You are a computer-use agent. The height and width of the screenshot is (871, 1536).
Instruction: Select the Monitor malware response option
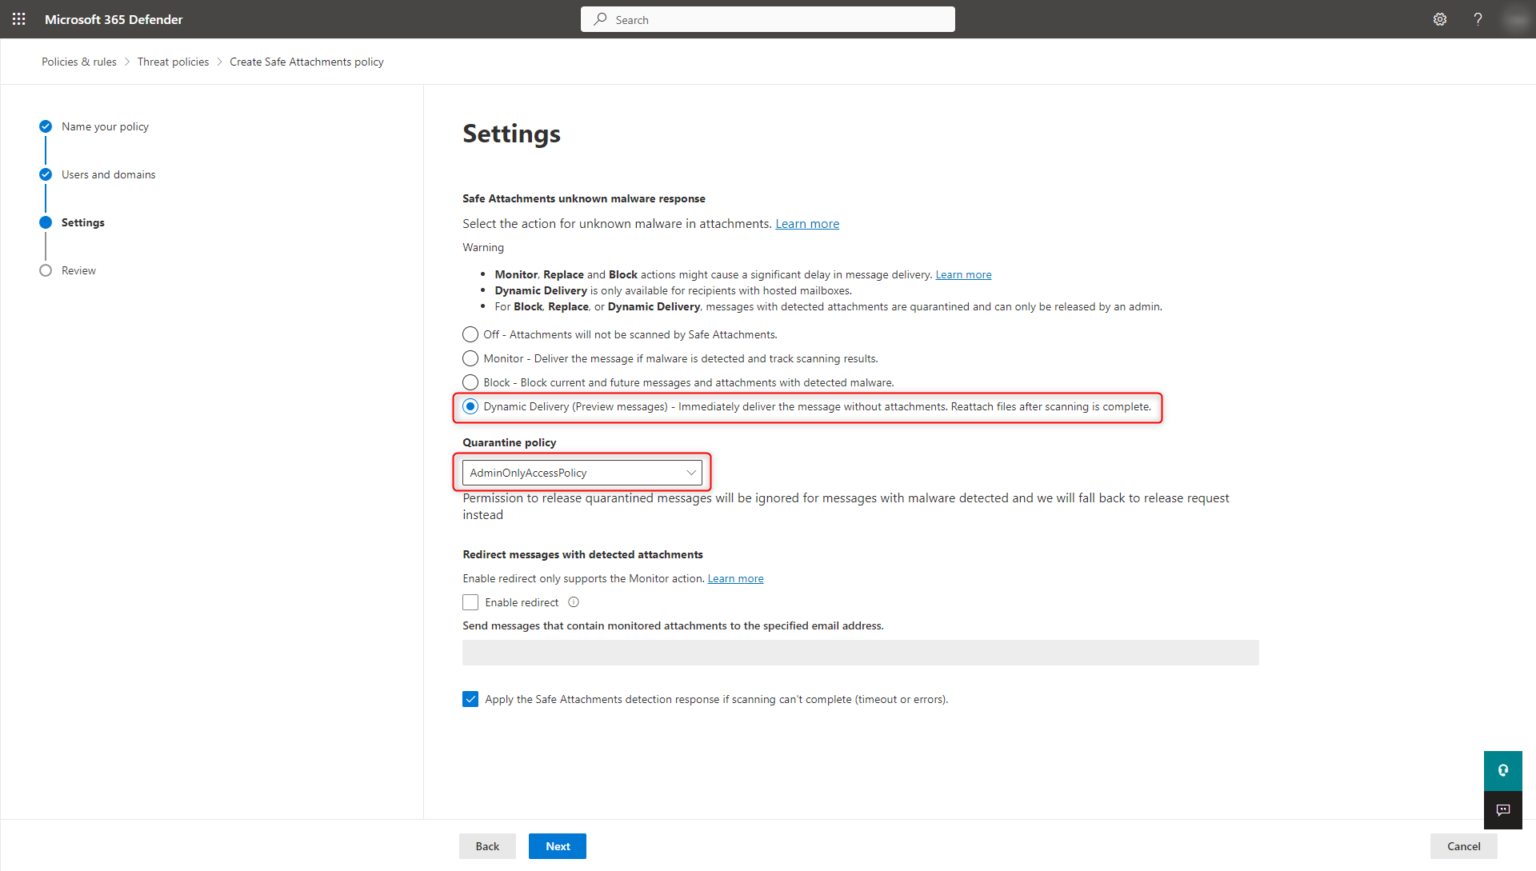[x=470, y=358]
